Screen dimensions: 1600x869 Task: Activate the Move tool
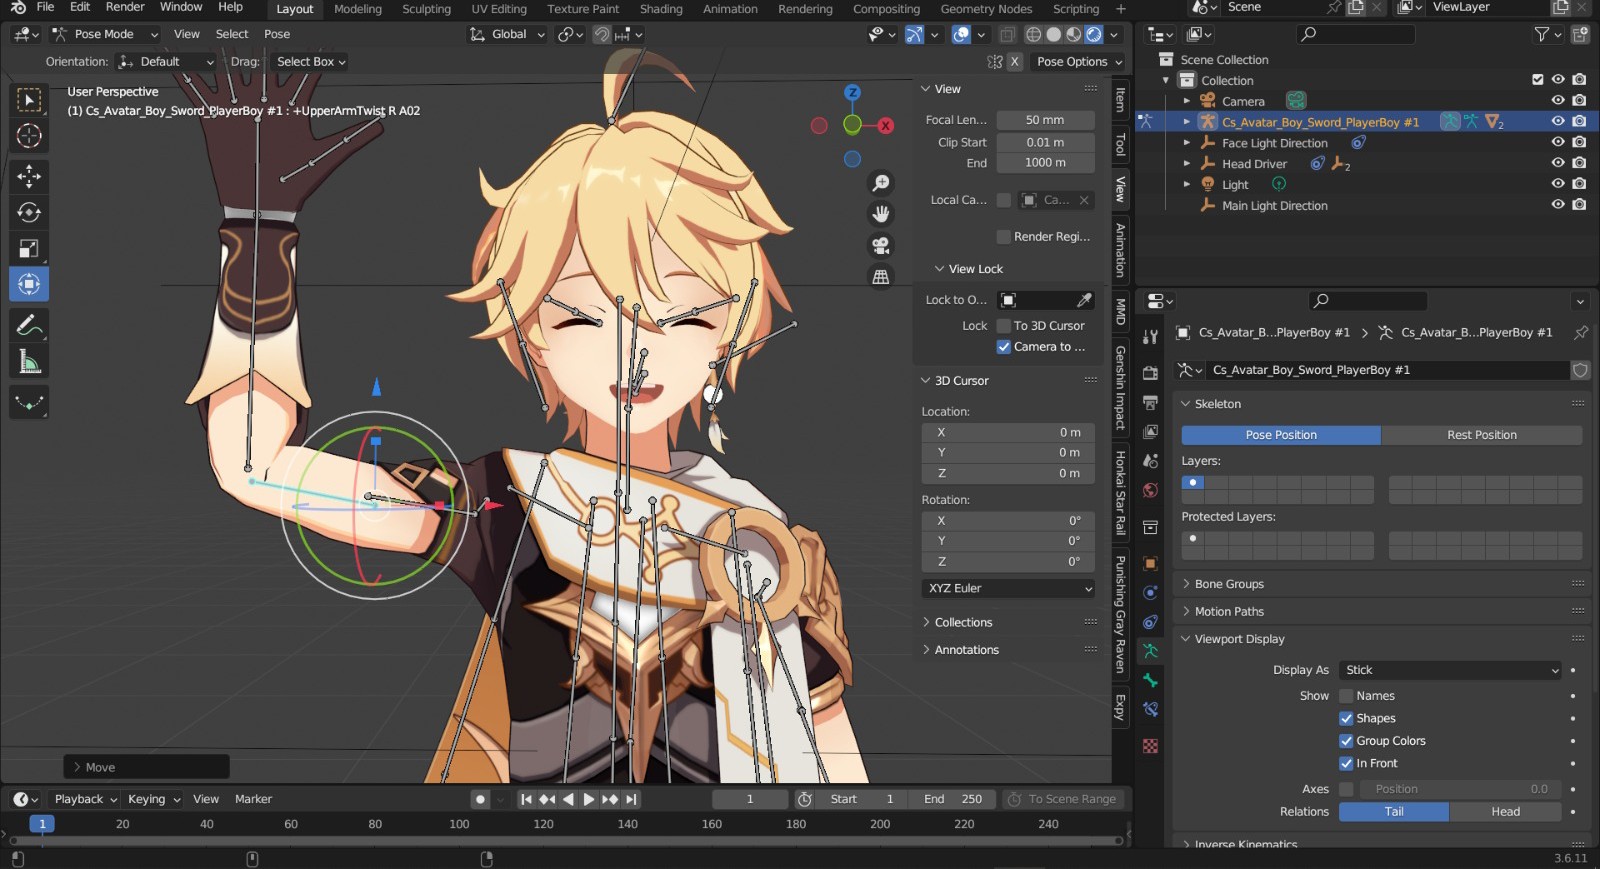point(29,176)
